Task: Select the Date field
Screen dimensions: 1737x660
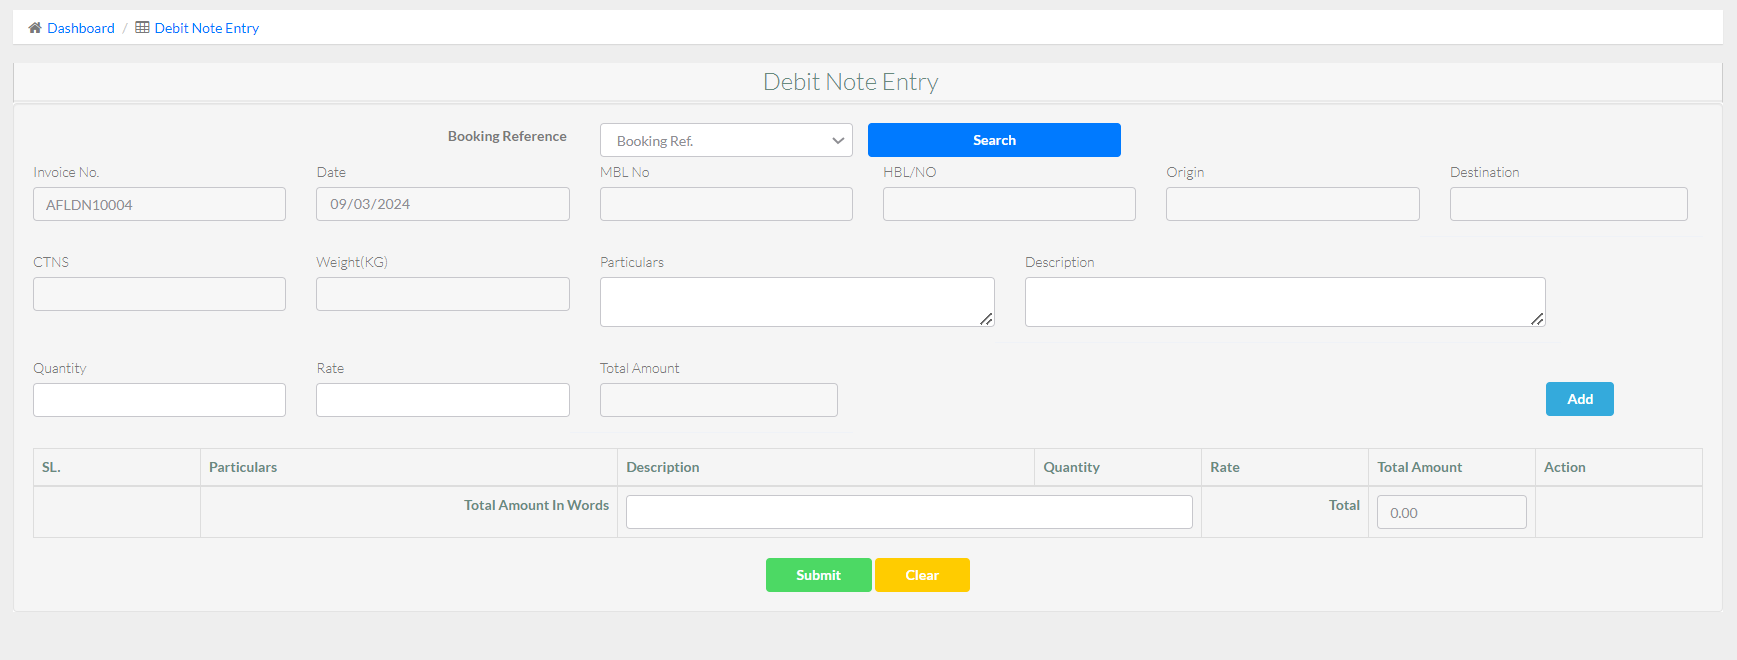Action: tap(442, 204)
